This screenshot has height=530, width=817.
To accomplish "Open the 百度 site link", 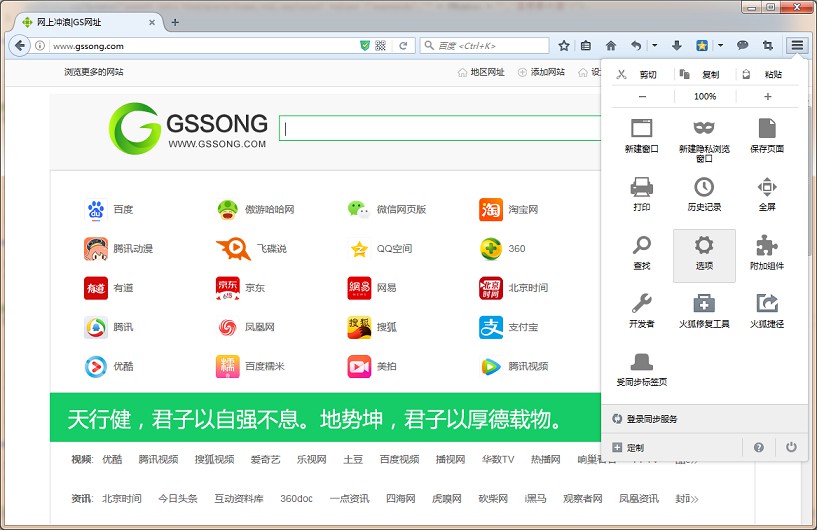I will [x=108, y=209].
